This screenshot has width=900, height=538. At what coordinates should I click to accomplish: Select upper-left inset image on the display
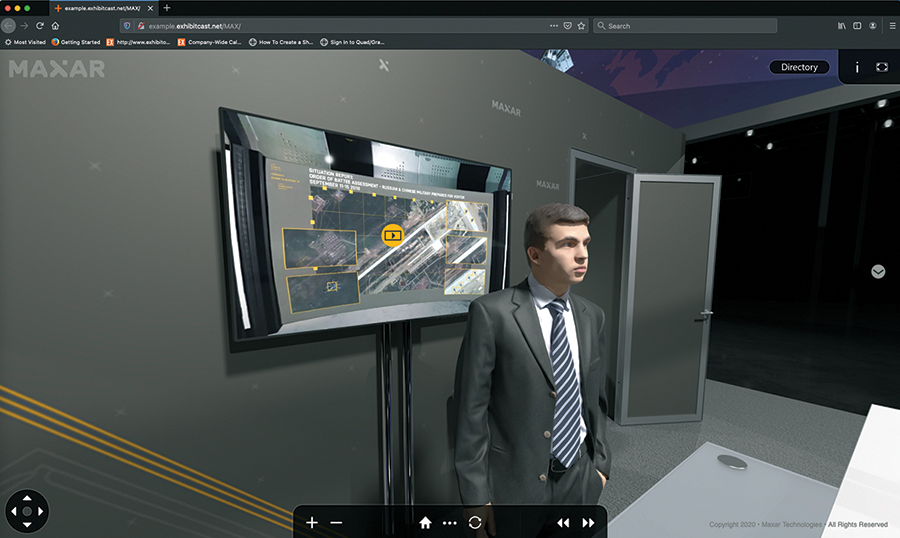coord(320,249)
